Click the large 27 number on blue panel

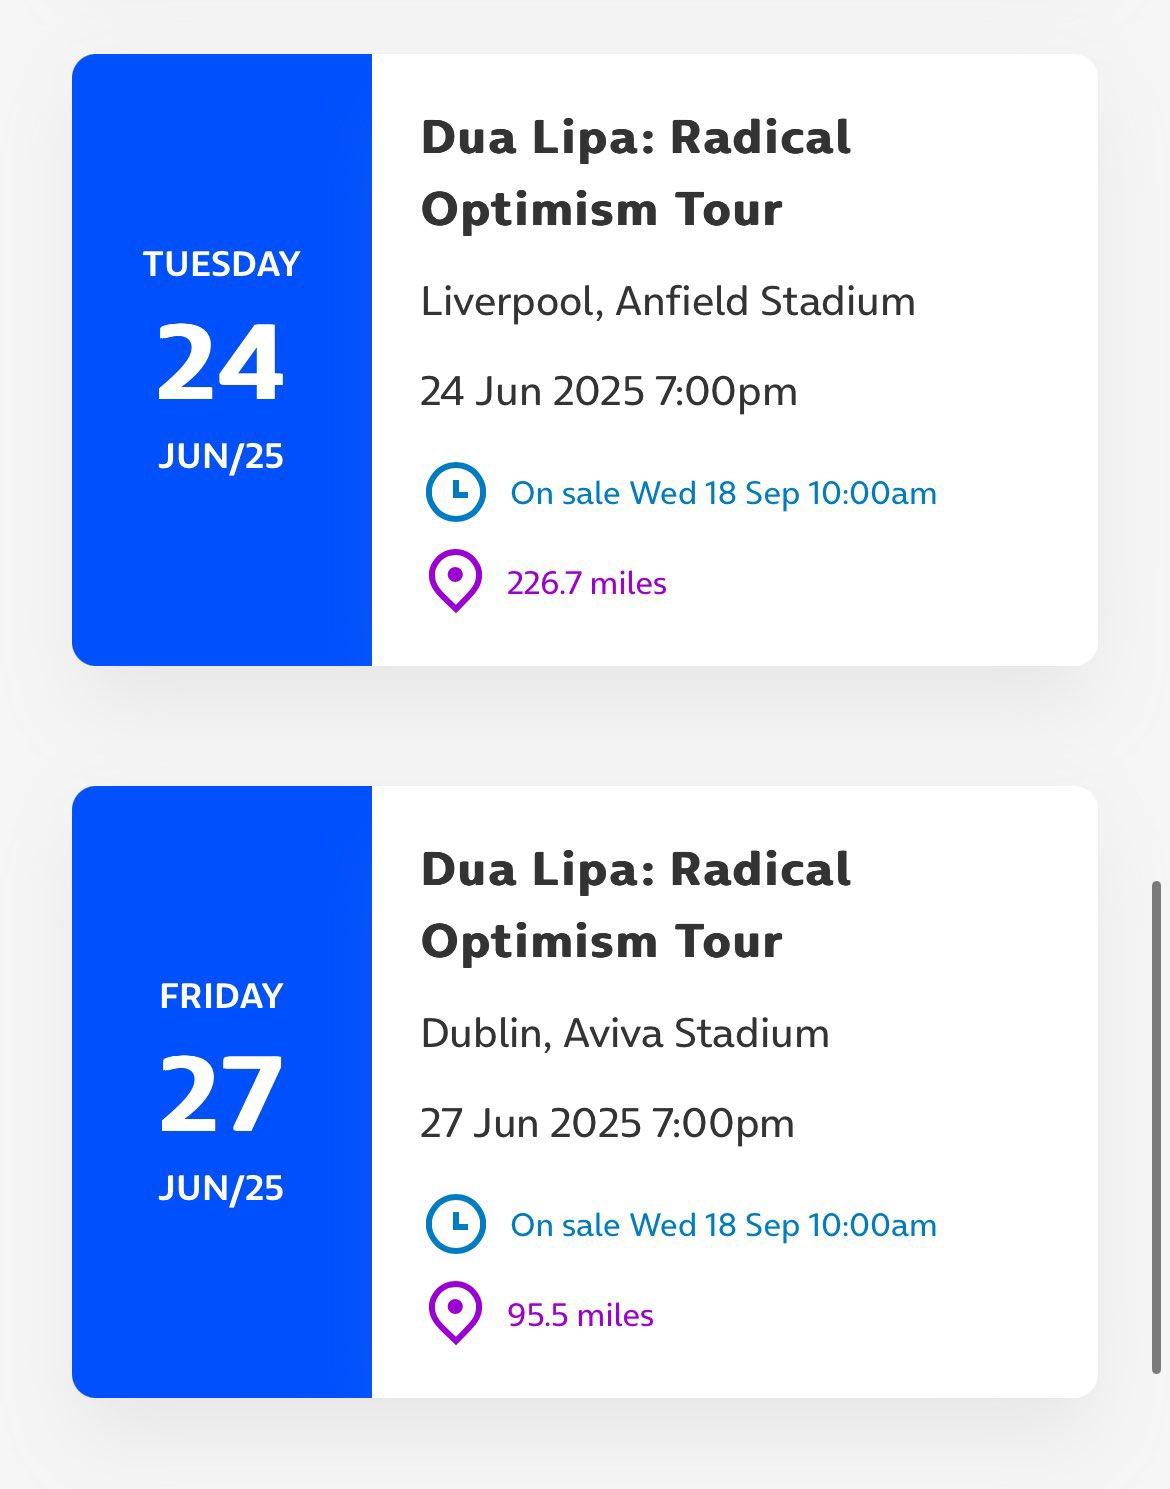coord(221,1095)
